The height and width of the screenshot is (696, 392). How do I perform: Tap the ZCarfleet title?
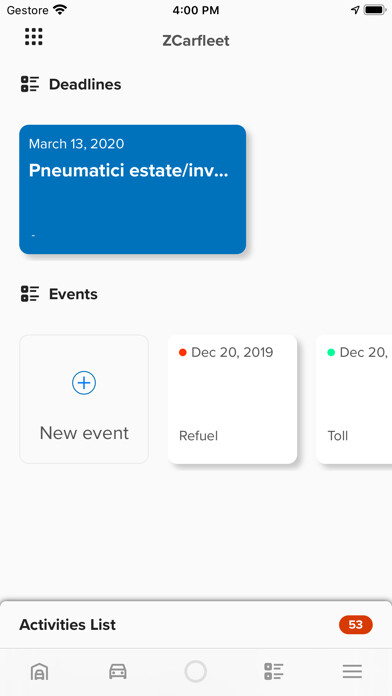click(196, 41)
